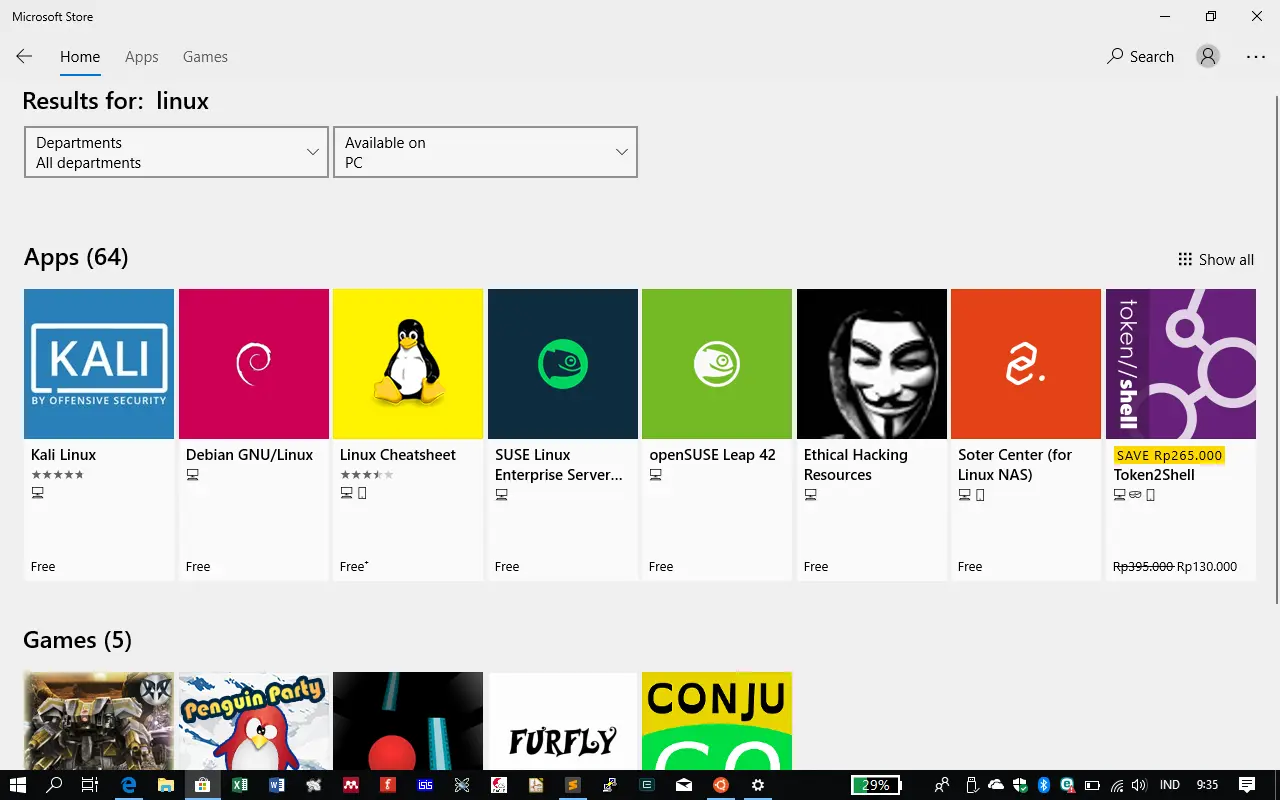
Task: Expand the Available on filter
Action: pos(485,152)
